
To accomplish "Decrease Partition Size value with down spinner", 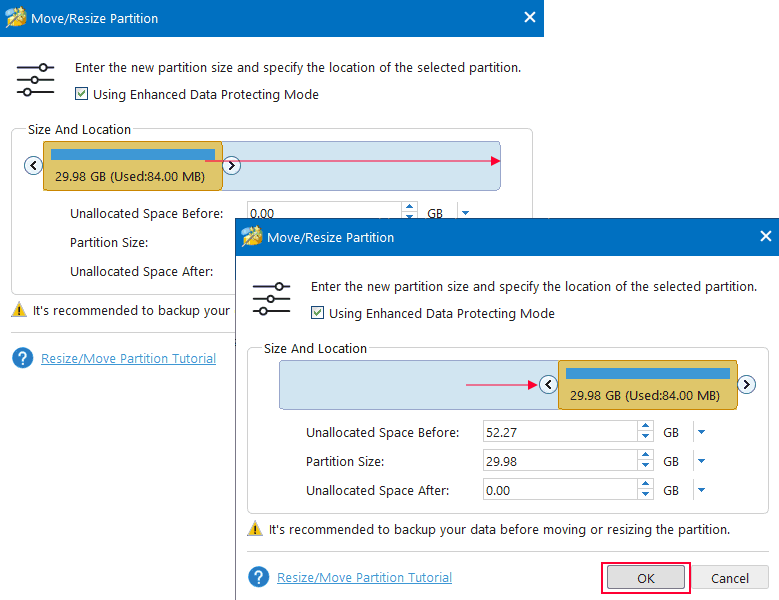I will pos(645,466).
